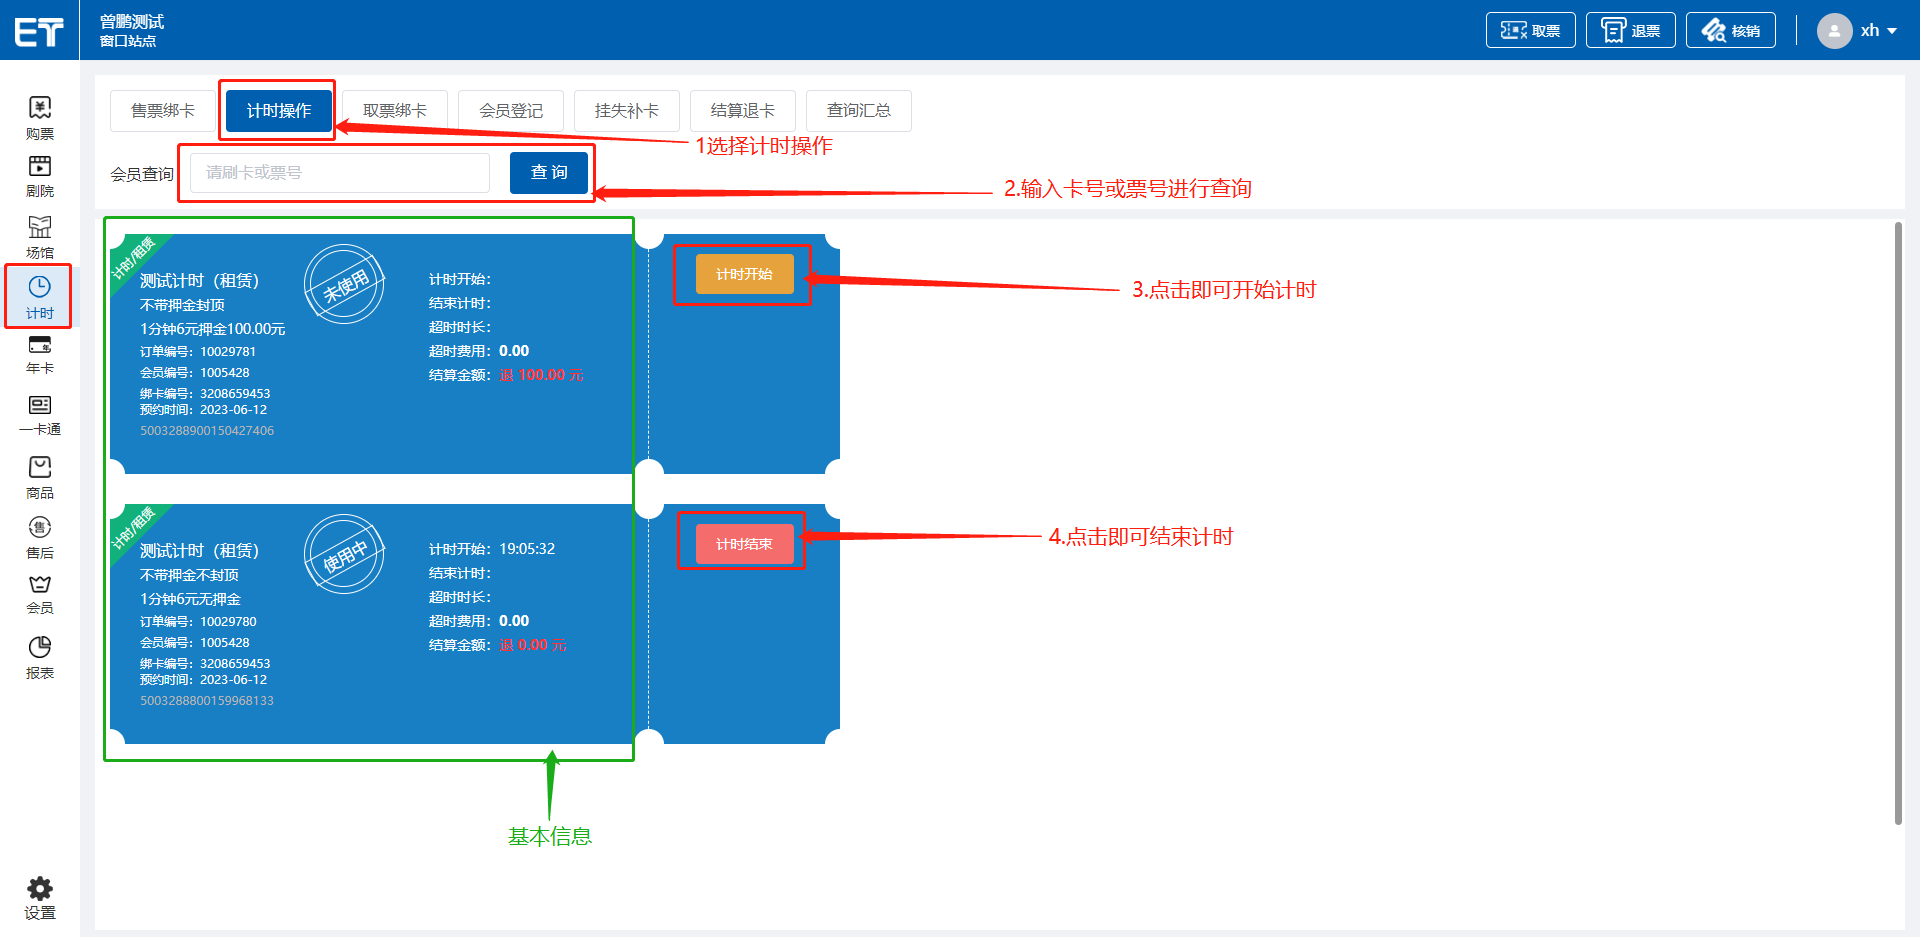Focus the 请刷卡或票号 input field
This screenshot has height=937, width=1920.
click(340, 173)
